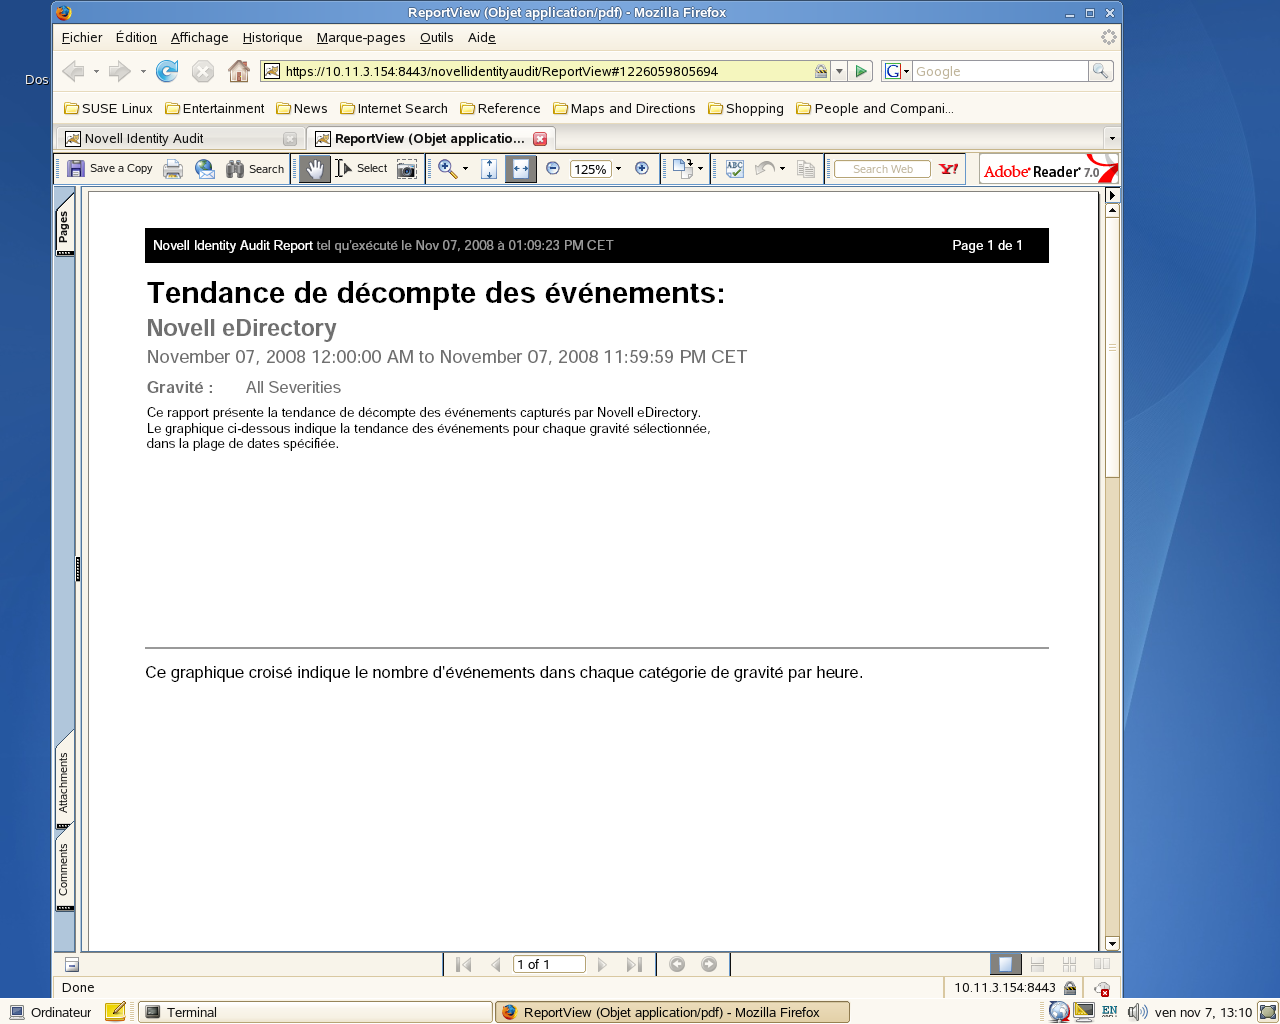Print the PDF with the printer icon

pyautogui.click(x=173, y=169)
